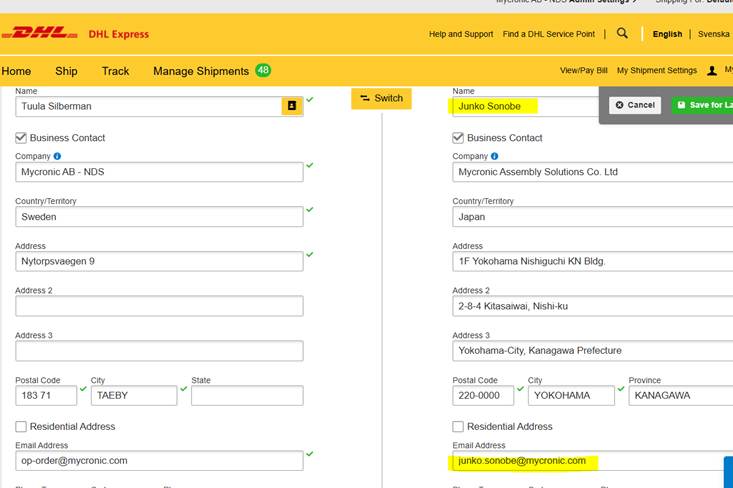This screenshot has width=733, height=488.
Task: Toggle sender Business Contact checkbox
Action: click(21, 137)
